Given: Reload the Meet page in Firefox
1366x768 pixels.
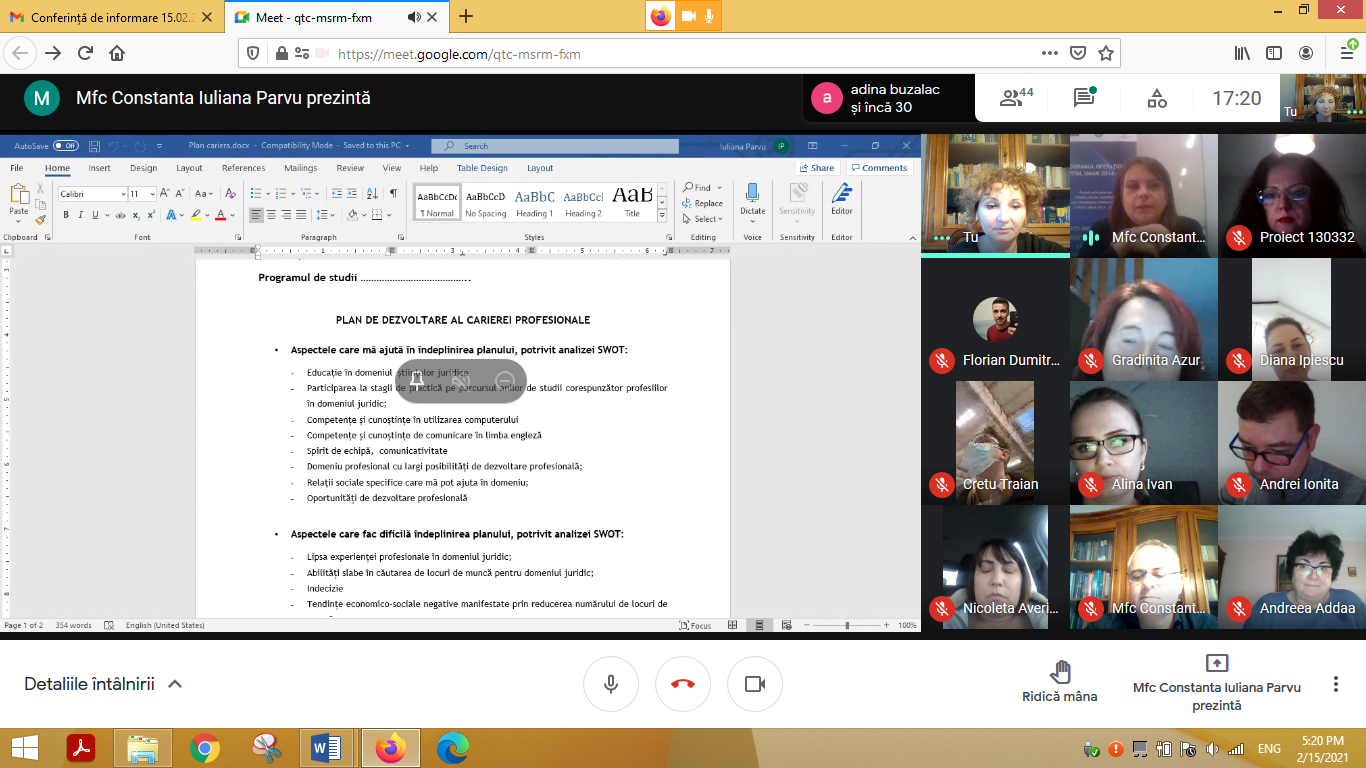Looking at the screenshot, I should [85, 54].
